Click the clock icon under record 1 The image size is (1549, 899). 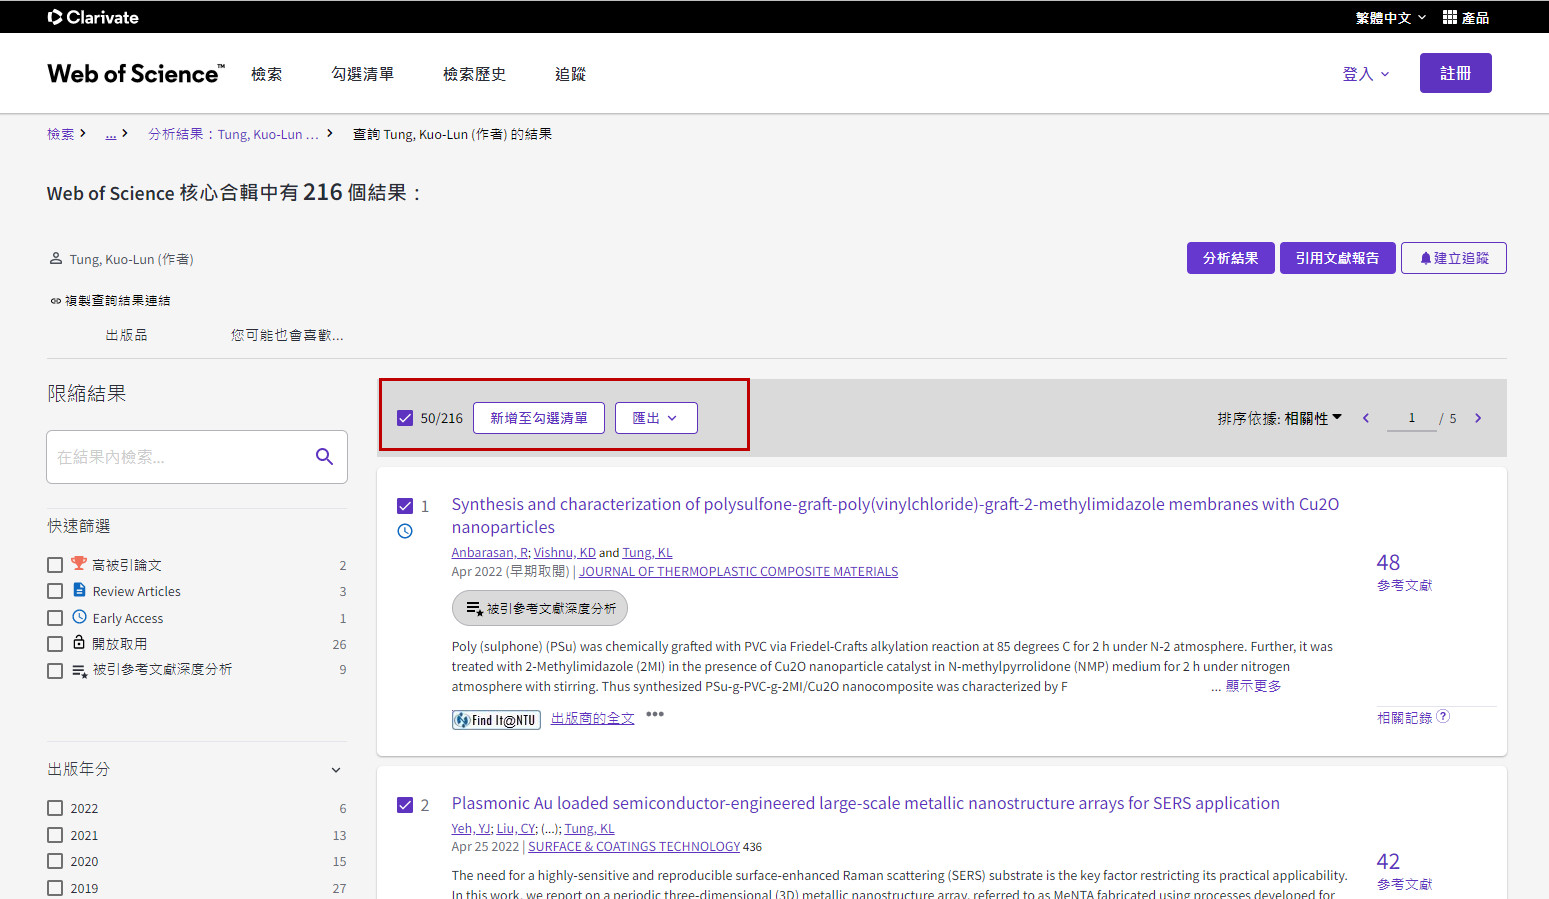coord(405,531)
